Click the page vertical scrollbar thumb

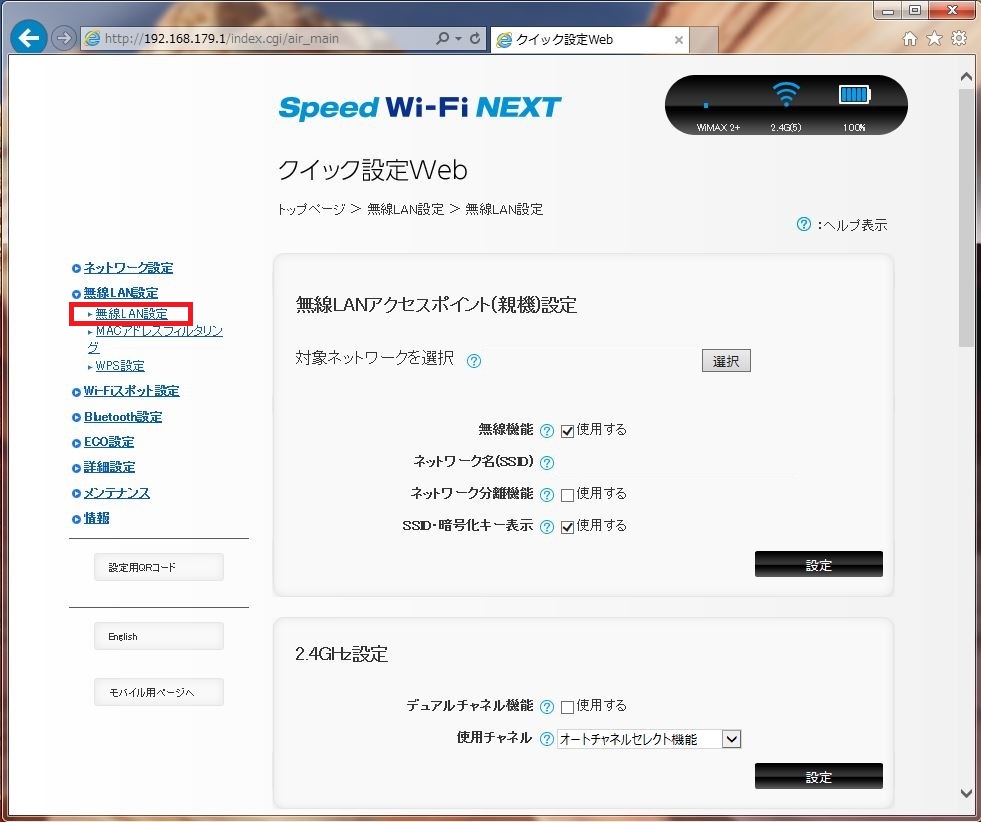[966, 216]
